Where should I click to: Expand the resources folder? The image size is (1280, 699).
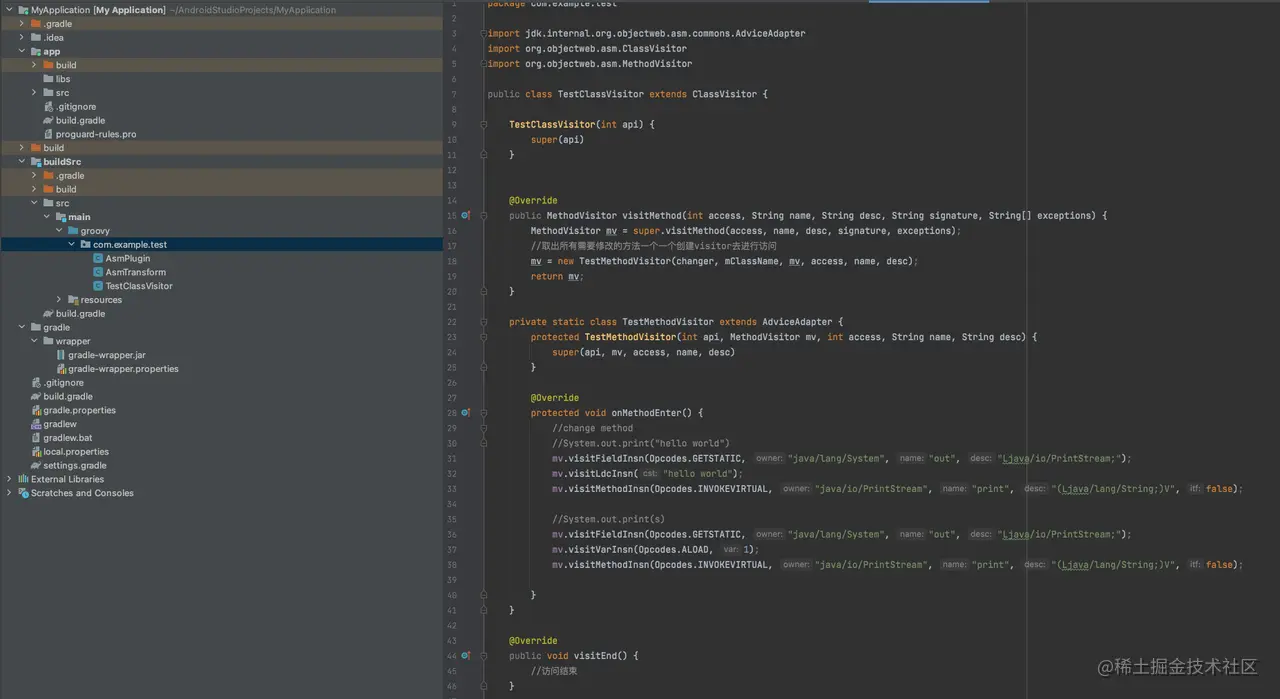click(x=59, y=300)
